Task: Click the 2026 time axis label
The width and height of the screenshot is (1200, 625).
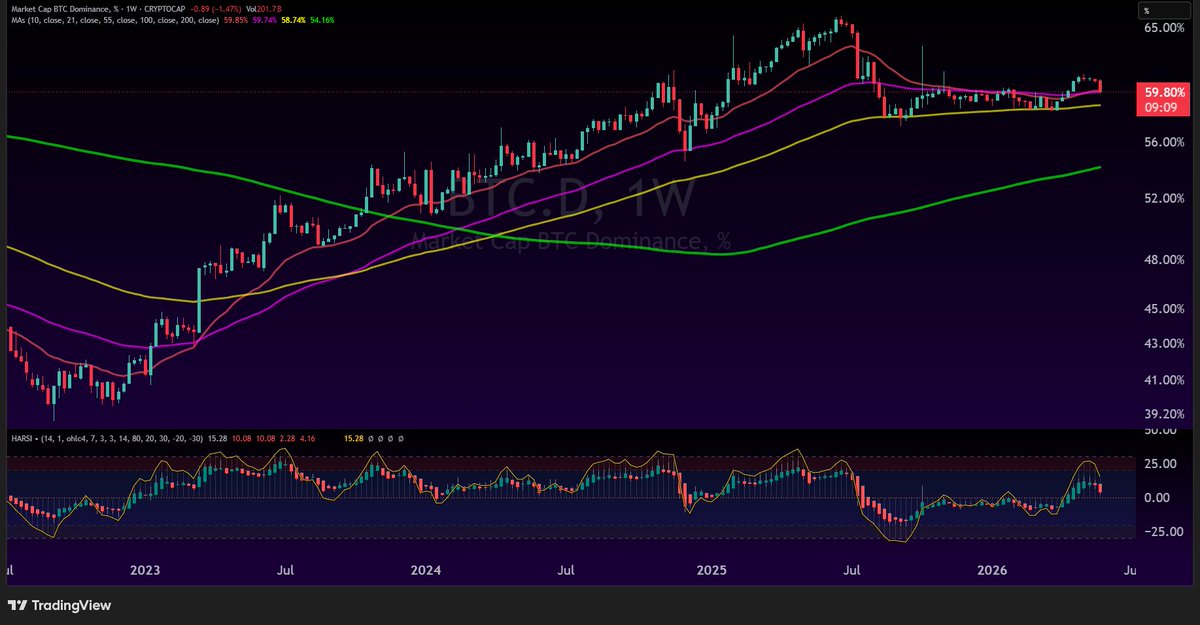Action: coord(992,571)
